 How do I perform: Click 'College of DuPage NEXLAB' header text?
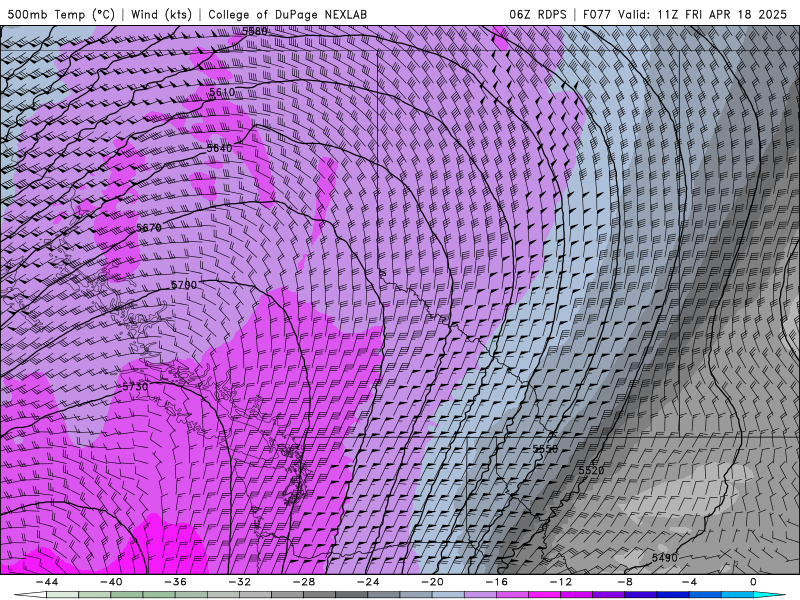(287, 14)
